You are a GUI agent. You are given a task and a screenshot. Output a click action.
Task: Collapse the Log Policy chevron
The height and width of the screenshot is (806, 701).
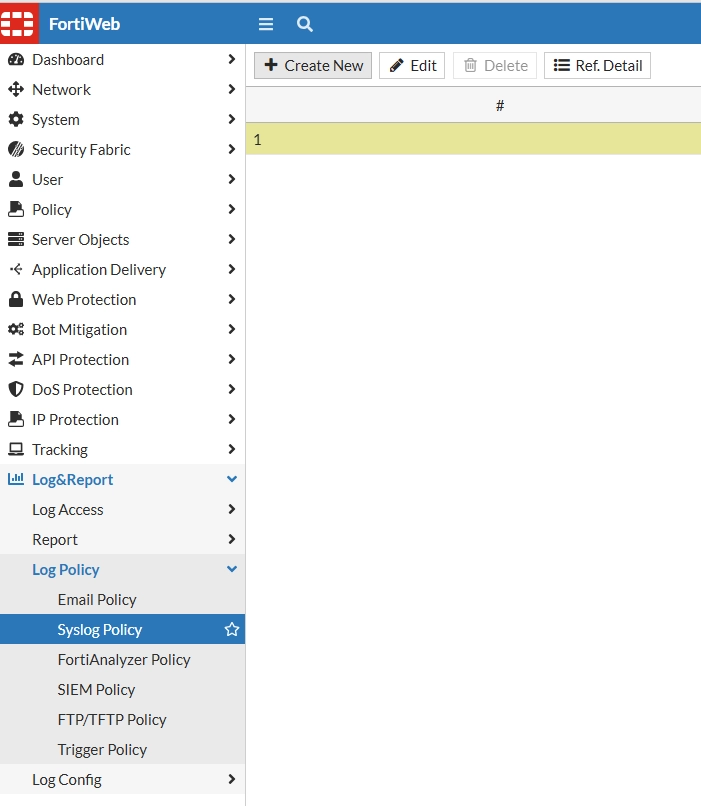(232, 569)
